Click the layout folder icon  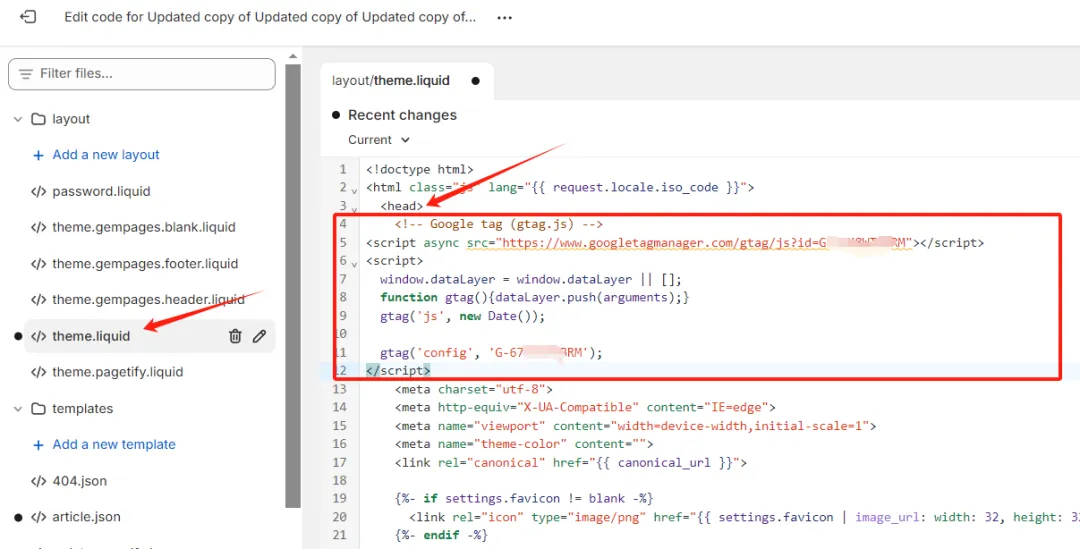coord(38,119)
